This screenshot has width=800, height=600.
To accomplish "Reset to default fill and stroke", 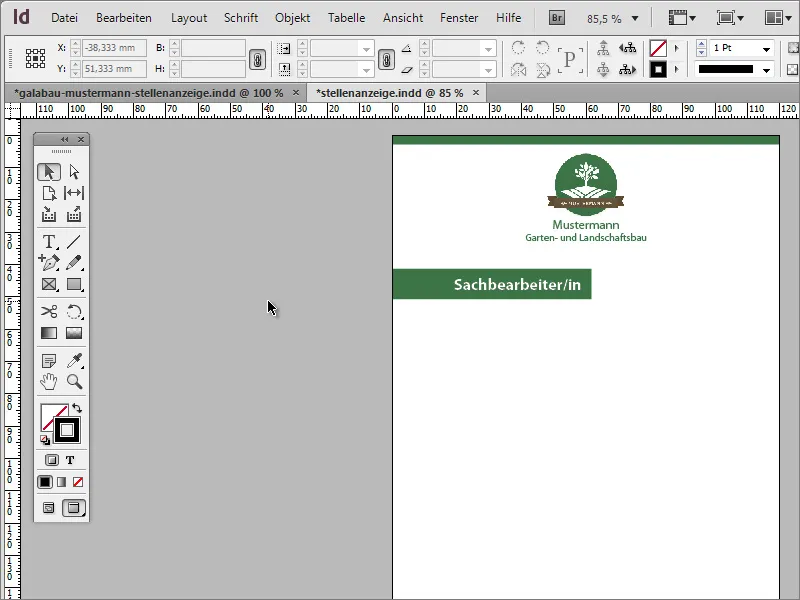I will (45, 440).
